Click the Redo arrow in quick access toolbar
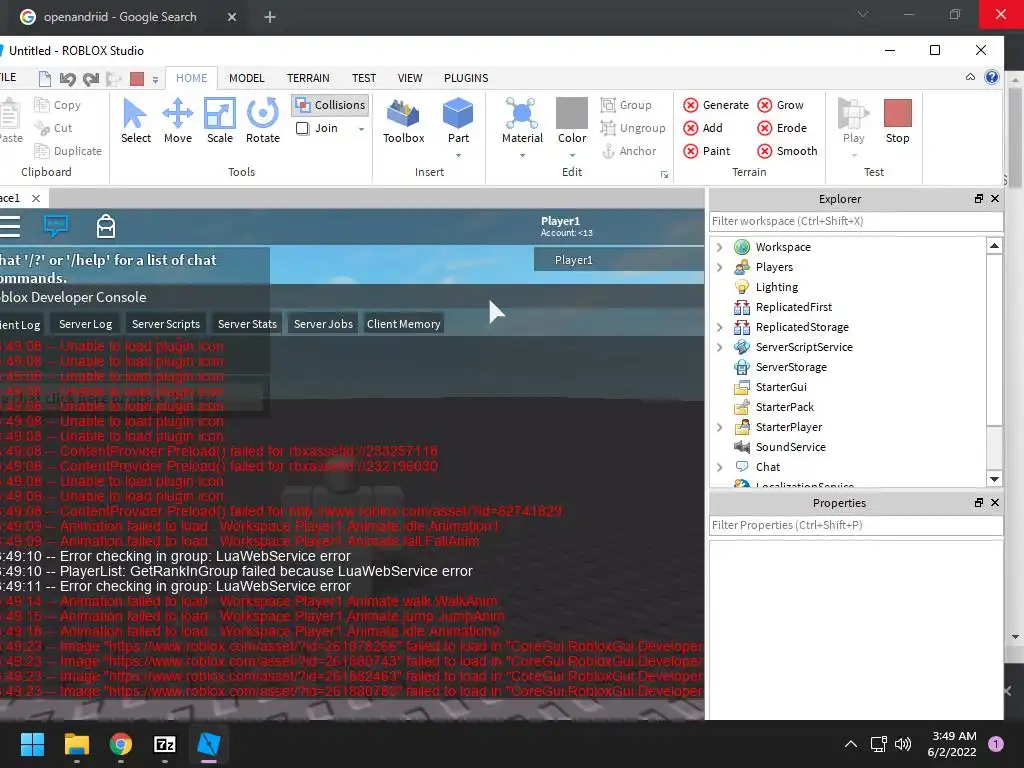 (91, 79)
